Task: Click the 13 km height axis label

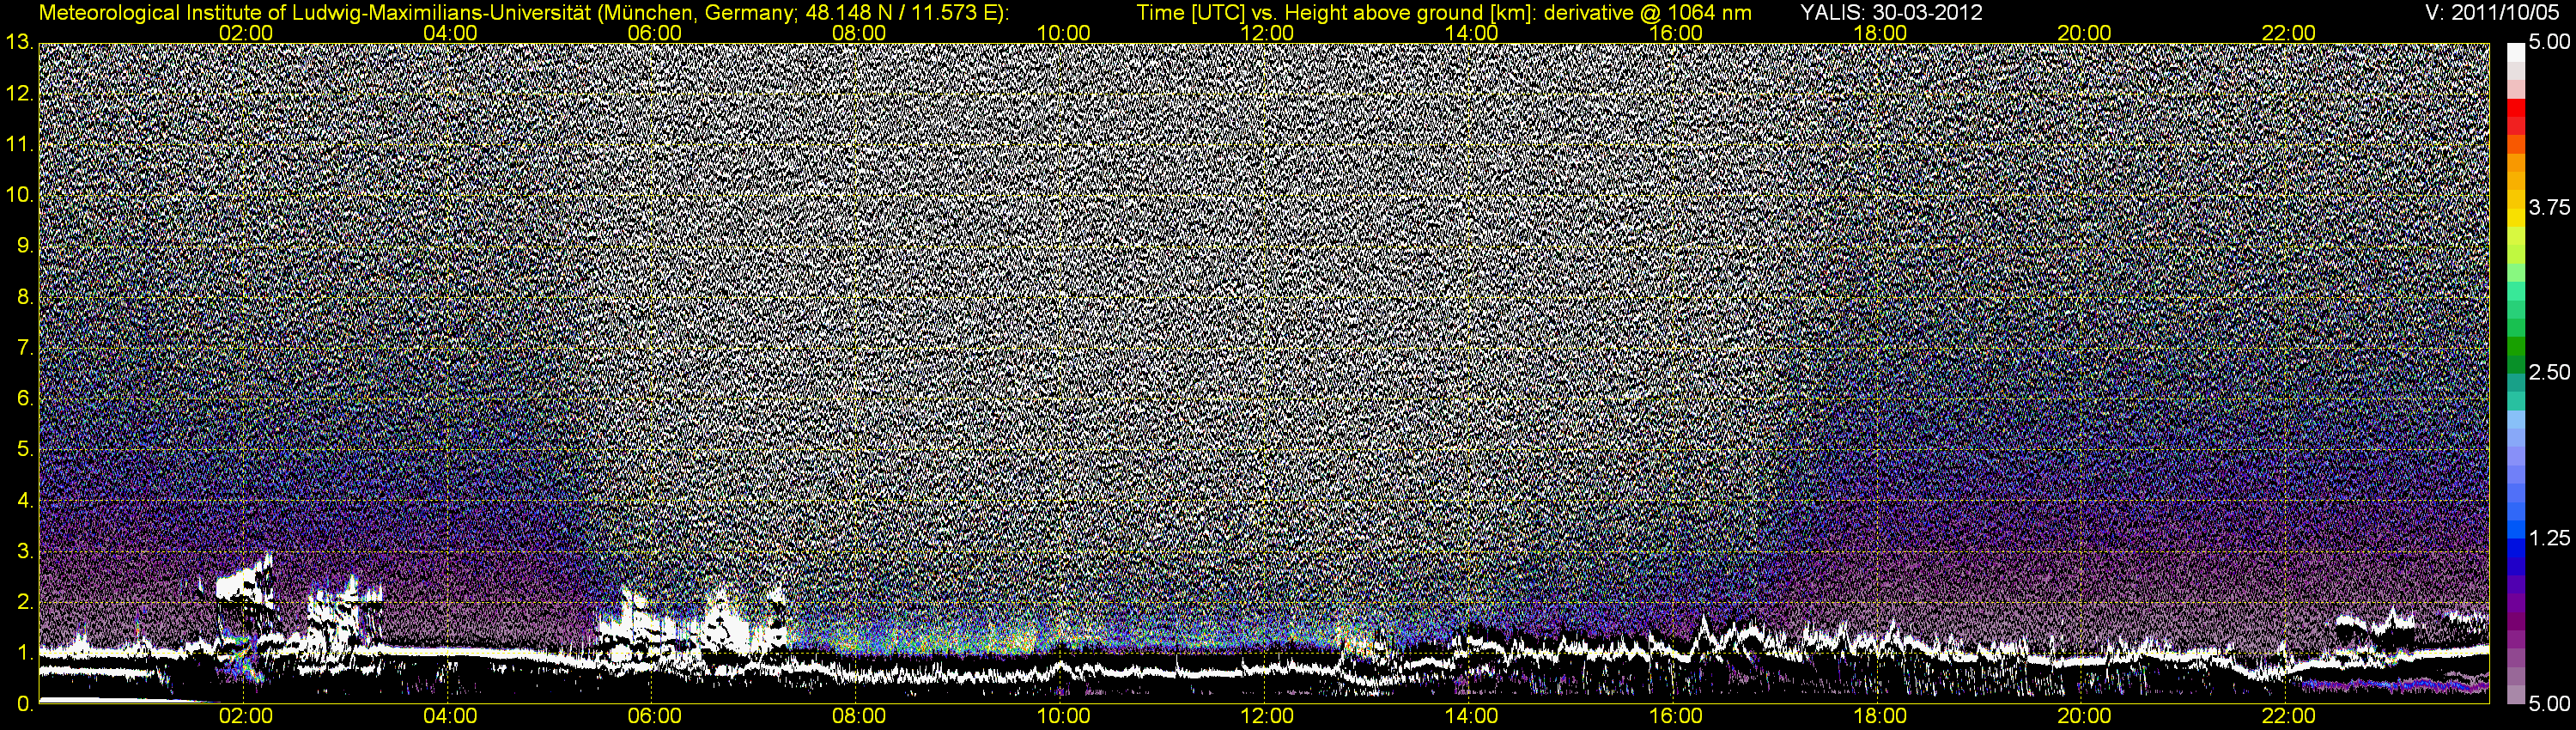Action: coord(18,43)
